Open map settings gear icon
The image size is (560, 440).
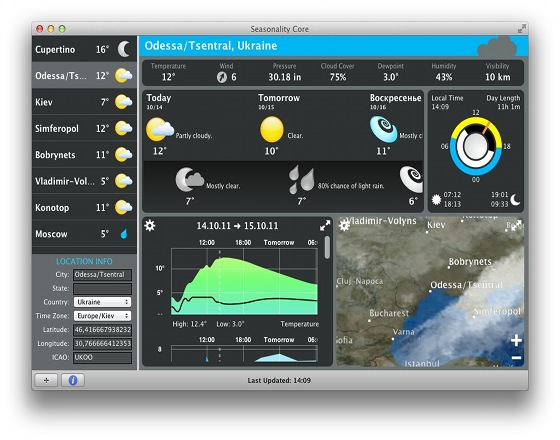(344, 226)
